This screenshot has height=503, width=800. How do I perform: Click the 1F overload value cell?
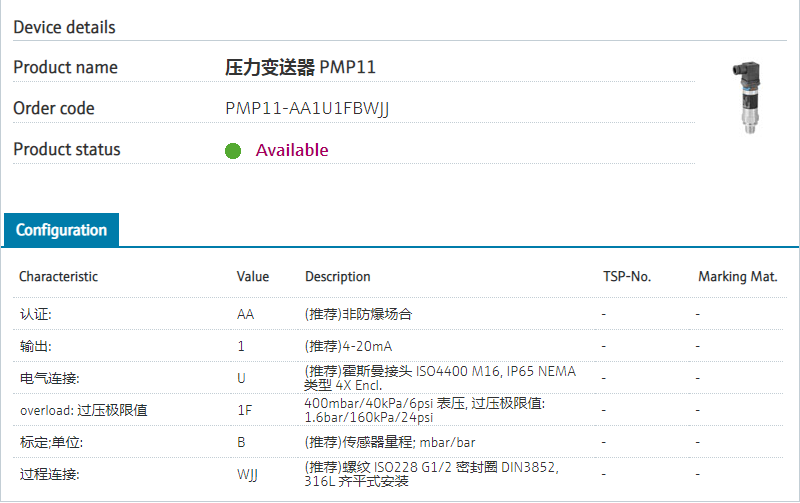[x=244, y=410]
